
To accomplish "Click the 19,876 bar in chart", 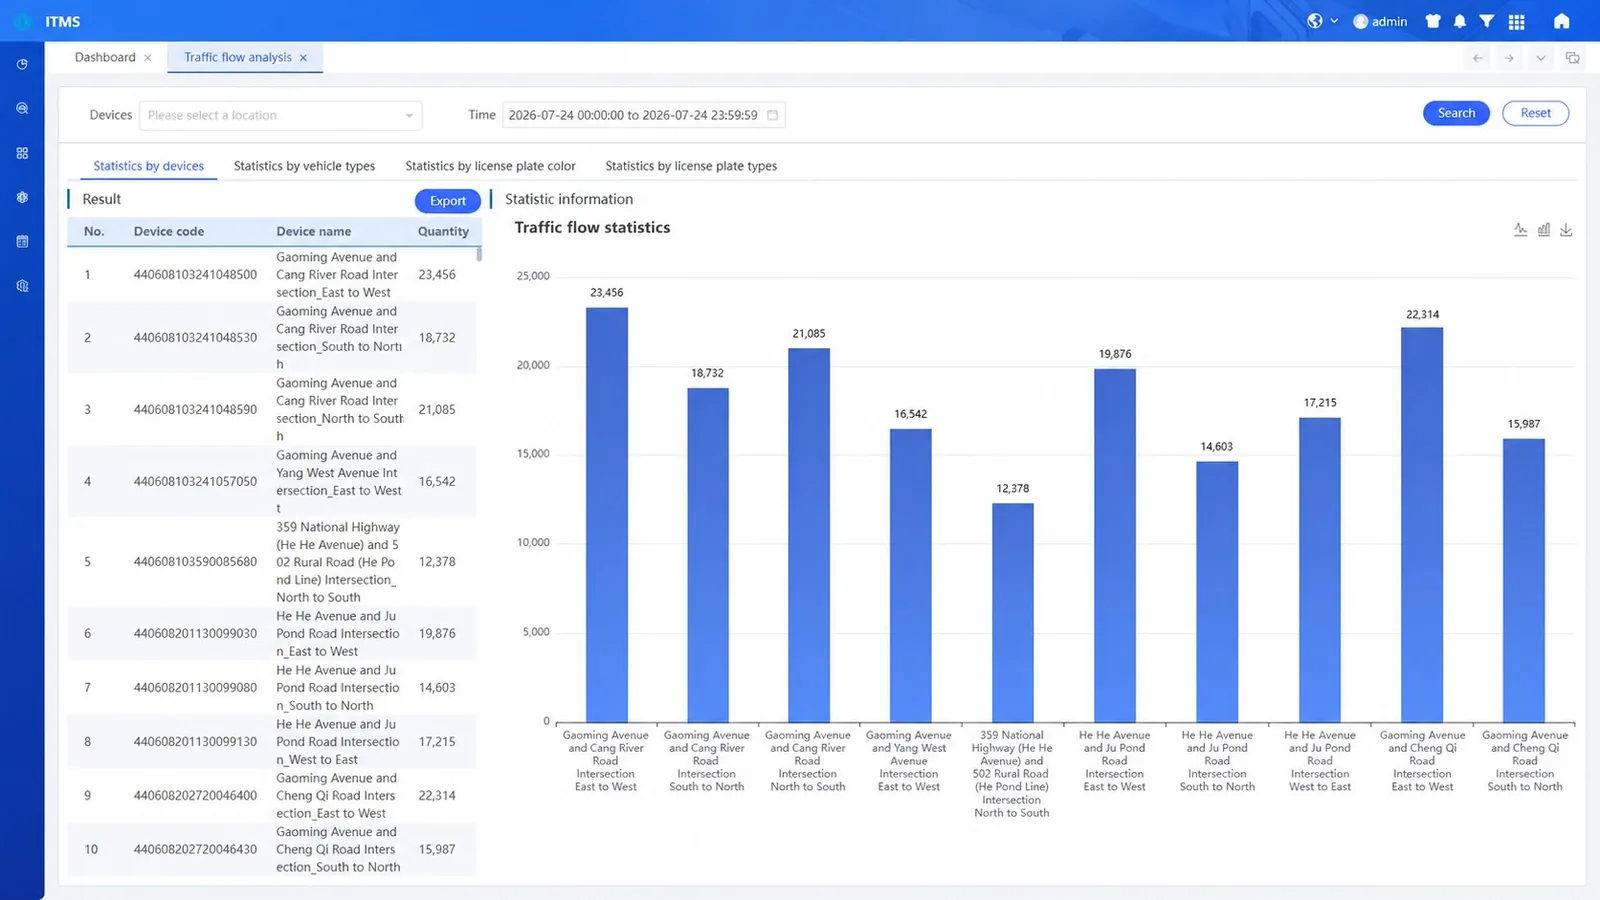I will [1115, 545].
